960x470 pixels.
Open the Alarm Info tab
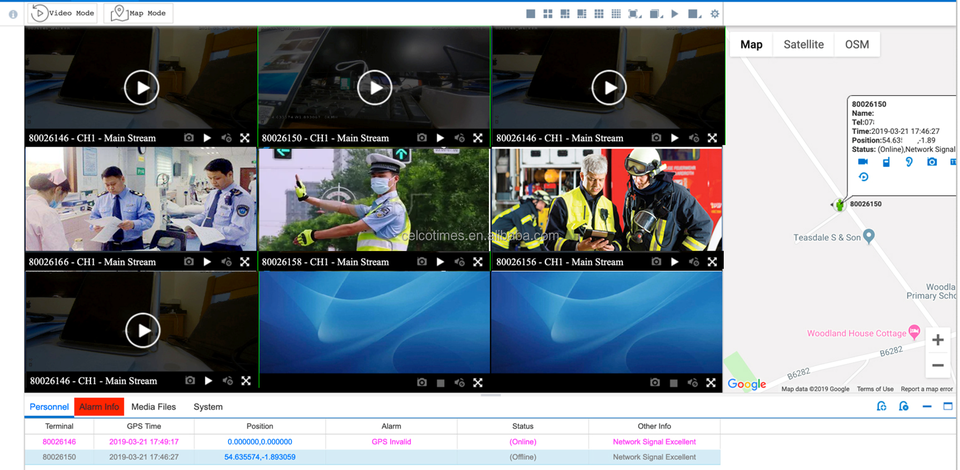click(x=99, y=407)
